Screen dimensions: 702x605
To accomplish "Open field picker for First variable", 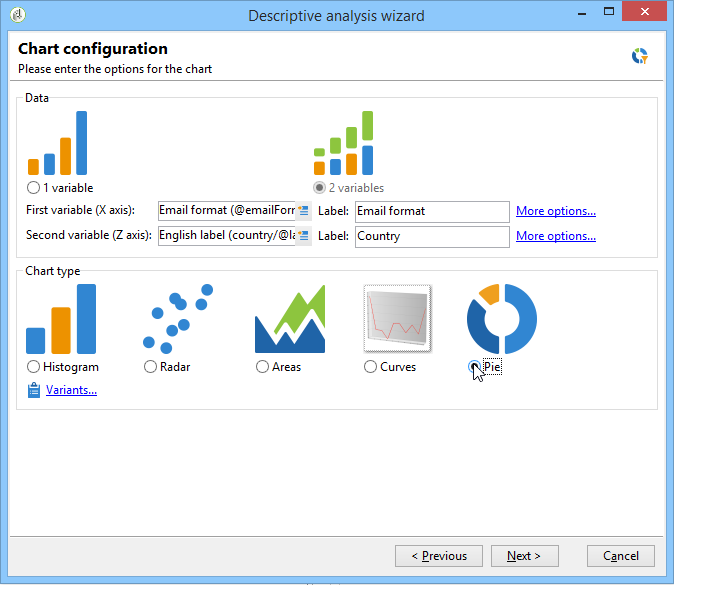I will (304, 211).
